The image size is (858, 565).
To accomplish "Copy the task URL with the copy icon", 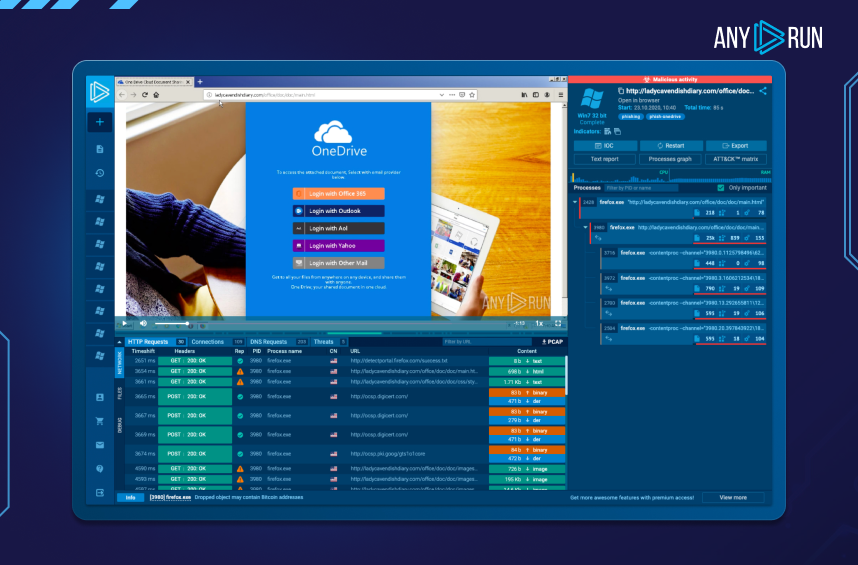I will (621, 91).
